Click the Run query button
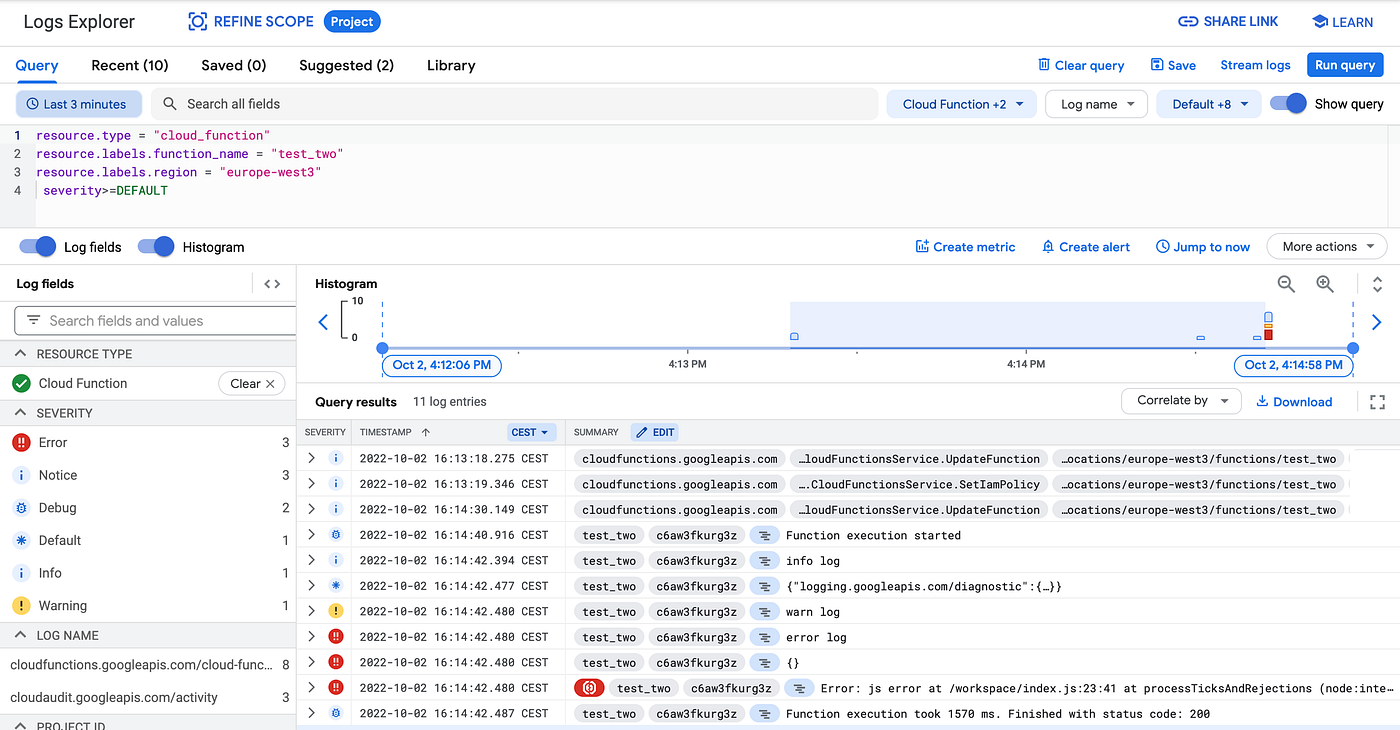The height and width of the screenshot is (730, 1400). pyautogui.click(x=1344, y=64)
